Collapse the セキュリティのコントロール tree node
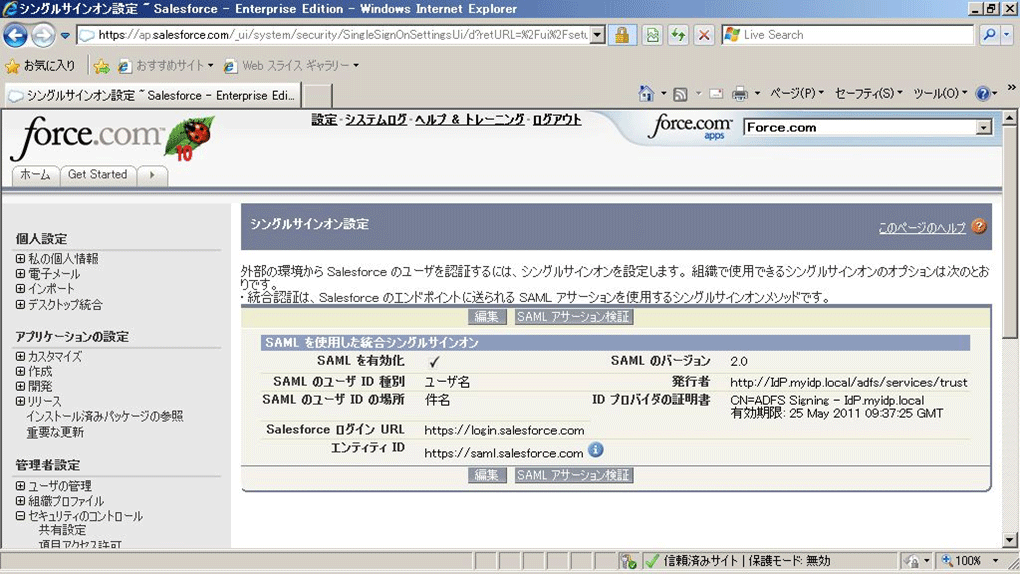The width and height of the screenshot is (1020, 574). [20, 515]
